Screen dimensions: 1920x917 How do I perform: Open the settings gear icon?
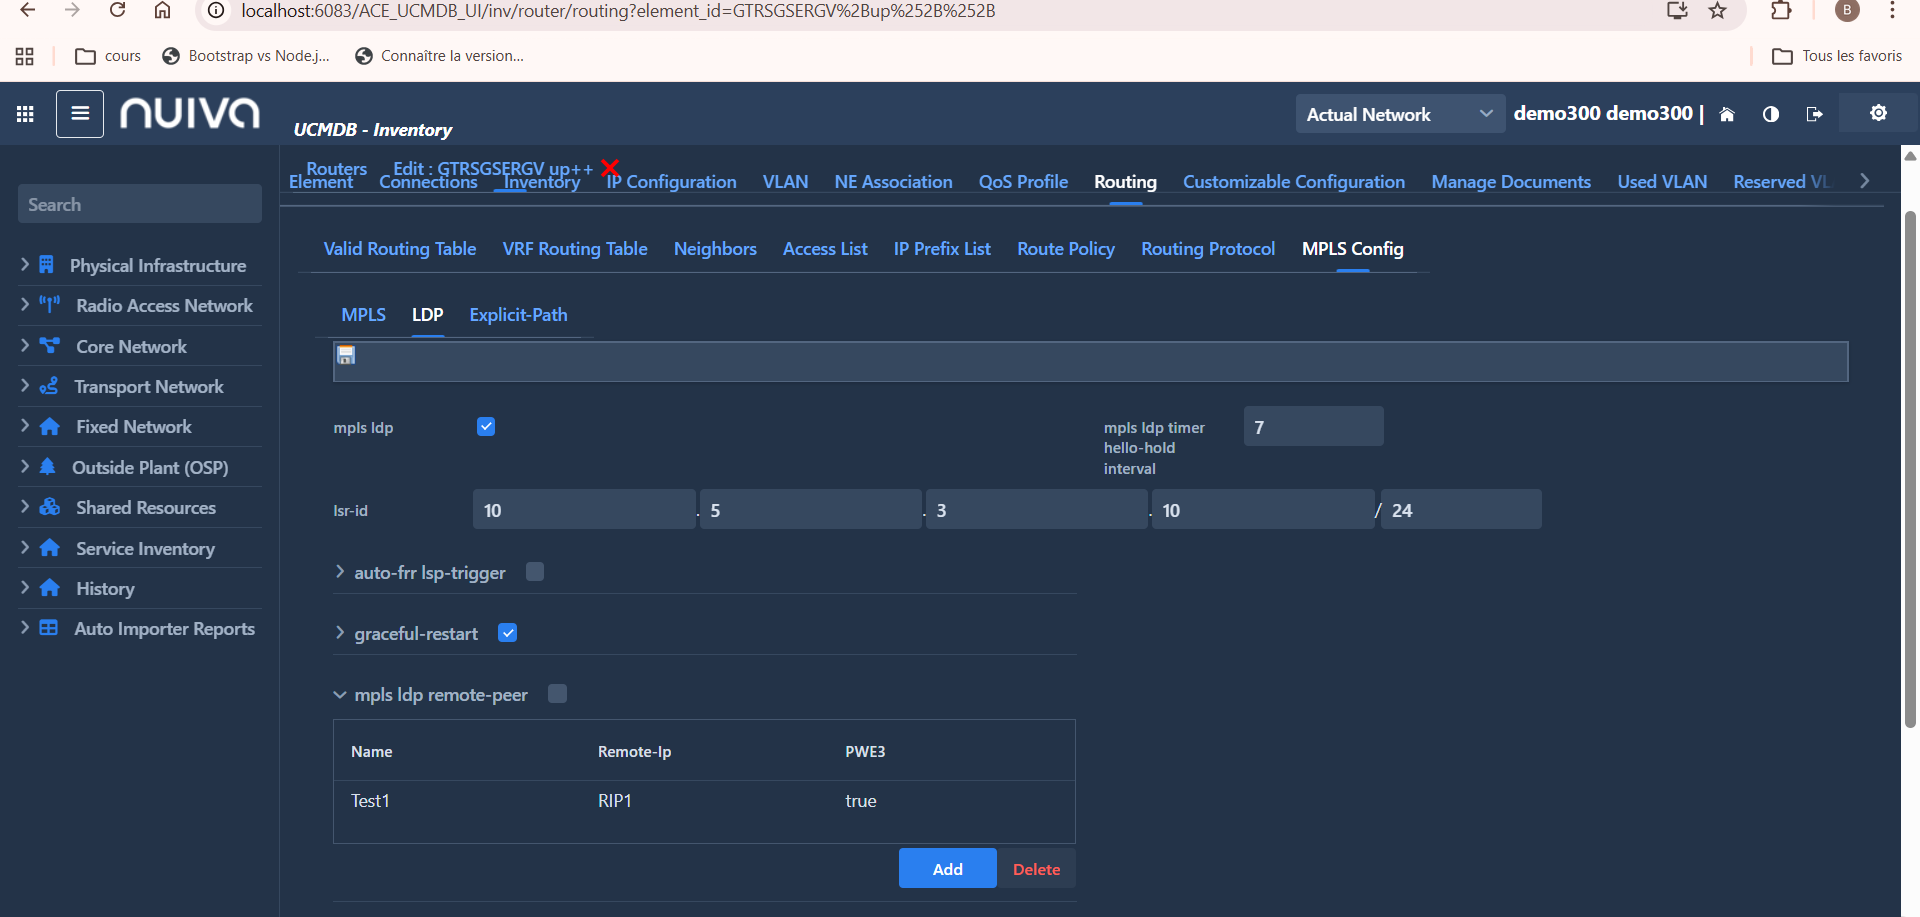(1878, 113)
